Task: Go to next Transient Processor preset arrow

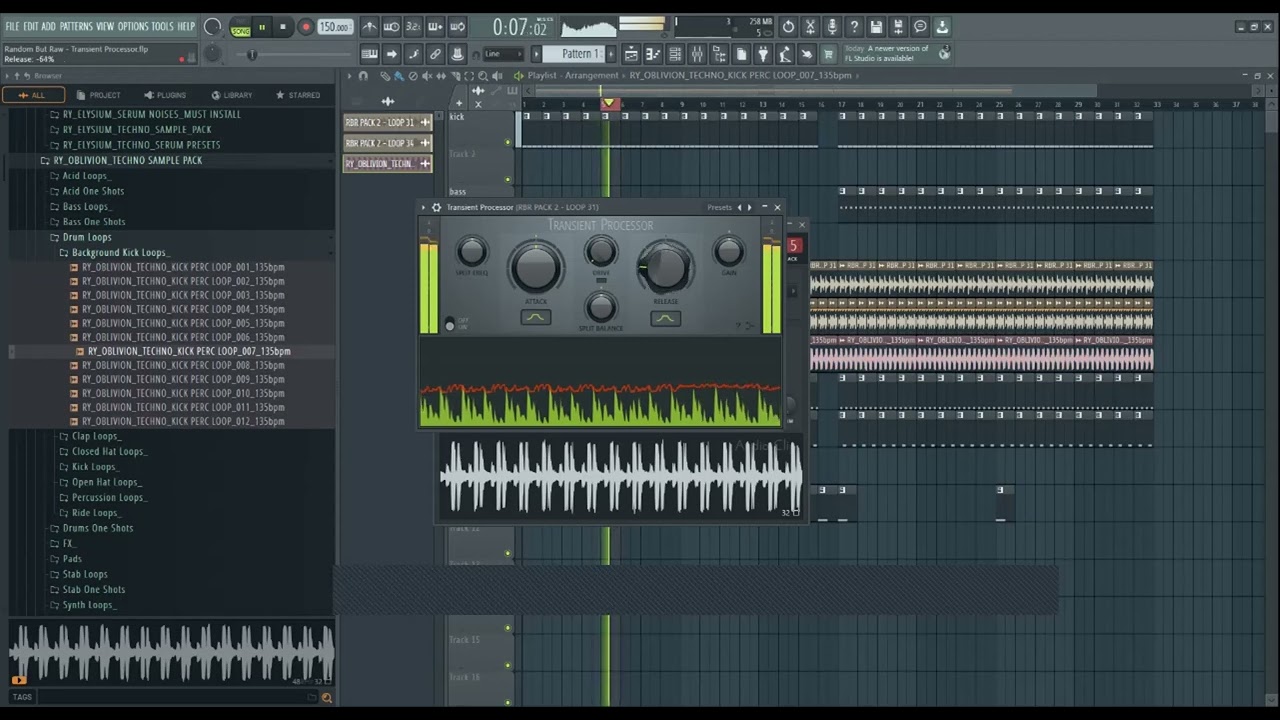Action: pyautogui.click(x=750, y=207)
